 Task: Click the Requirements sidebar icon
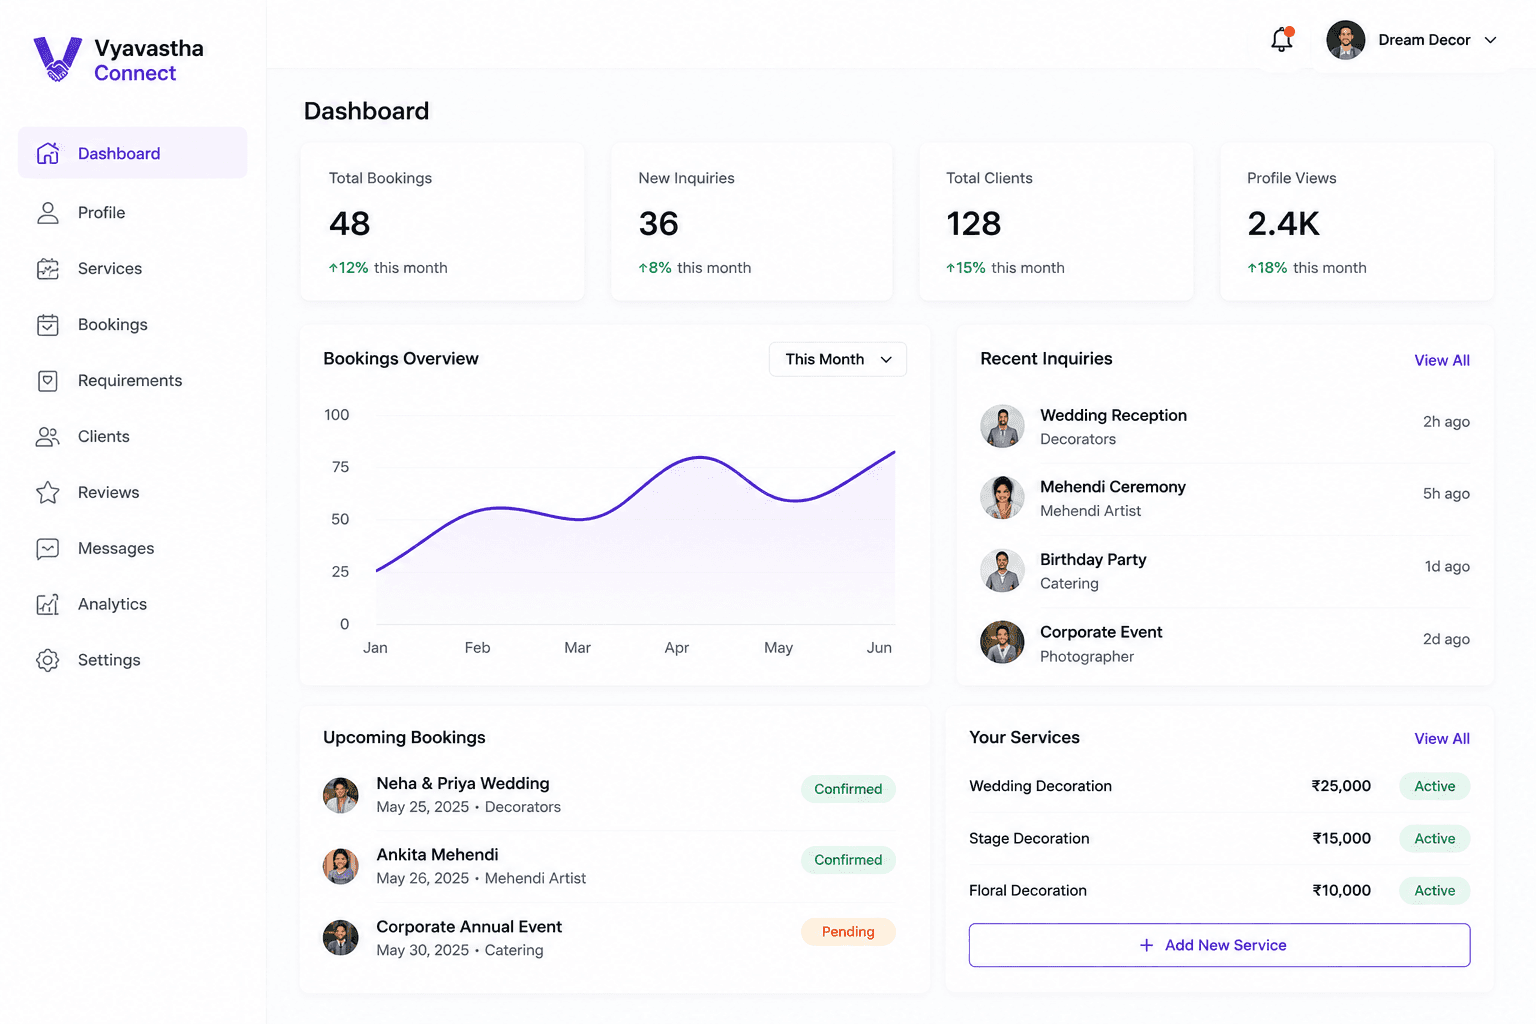48,380
